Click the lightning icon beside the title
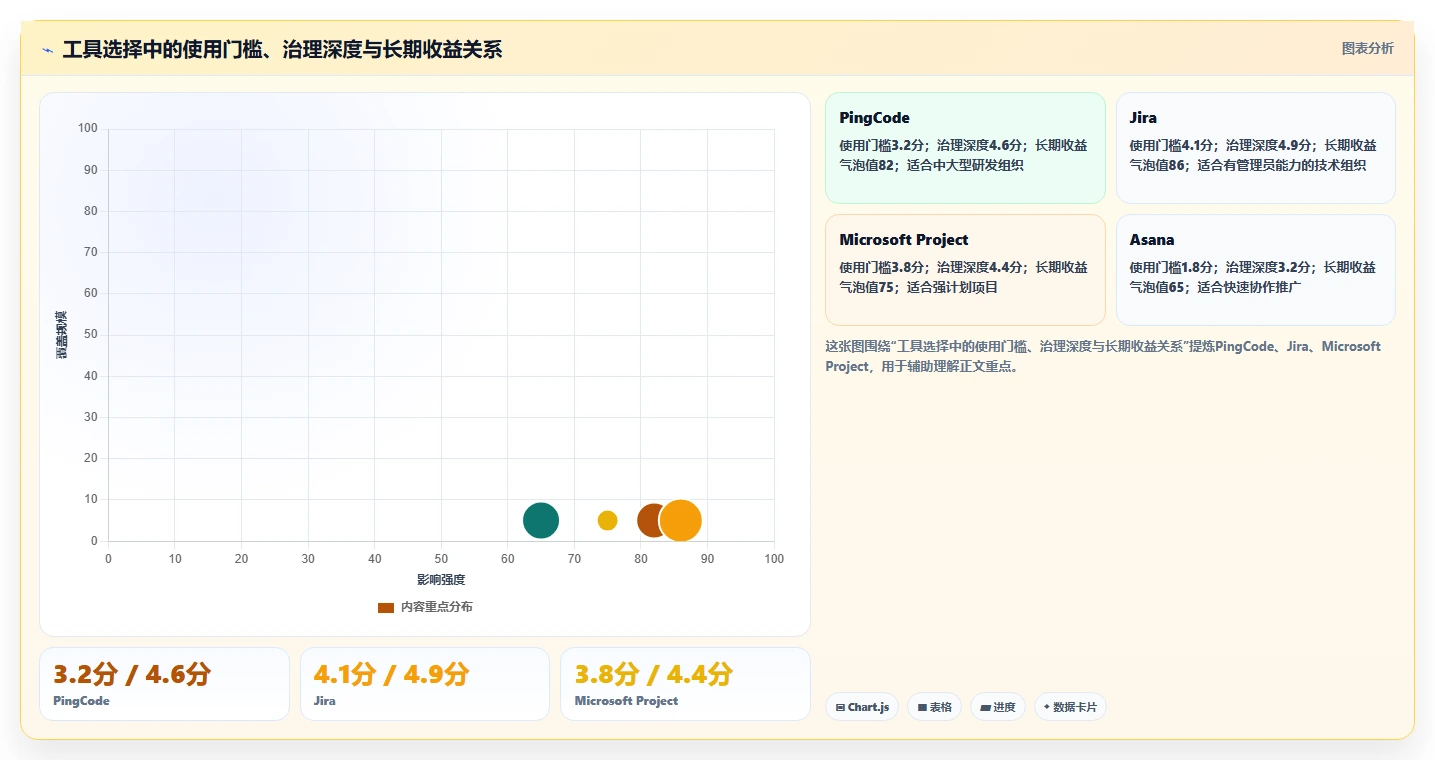 (x=47, y=49)
